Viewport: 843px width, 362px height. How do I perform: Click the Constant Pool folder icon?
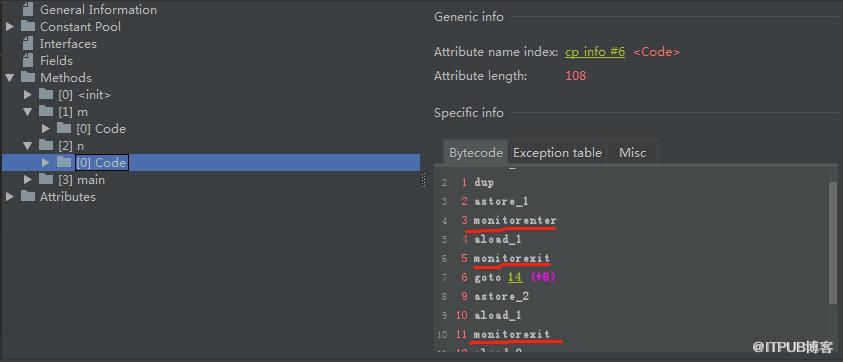[x=28, y=26]
